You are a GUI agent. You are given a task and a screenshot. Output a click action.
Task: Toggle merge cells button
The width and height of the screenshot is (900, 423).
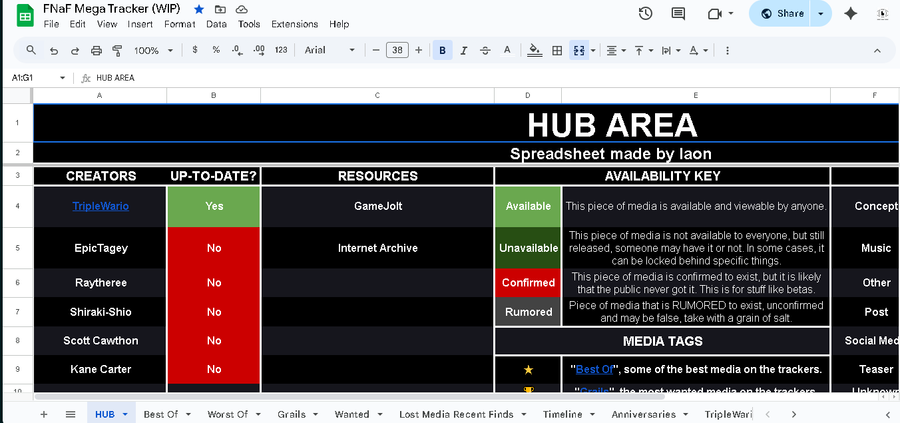point(579,51)
